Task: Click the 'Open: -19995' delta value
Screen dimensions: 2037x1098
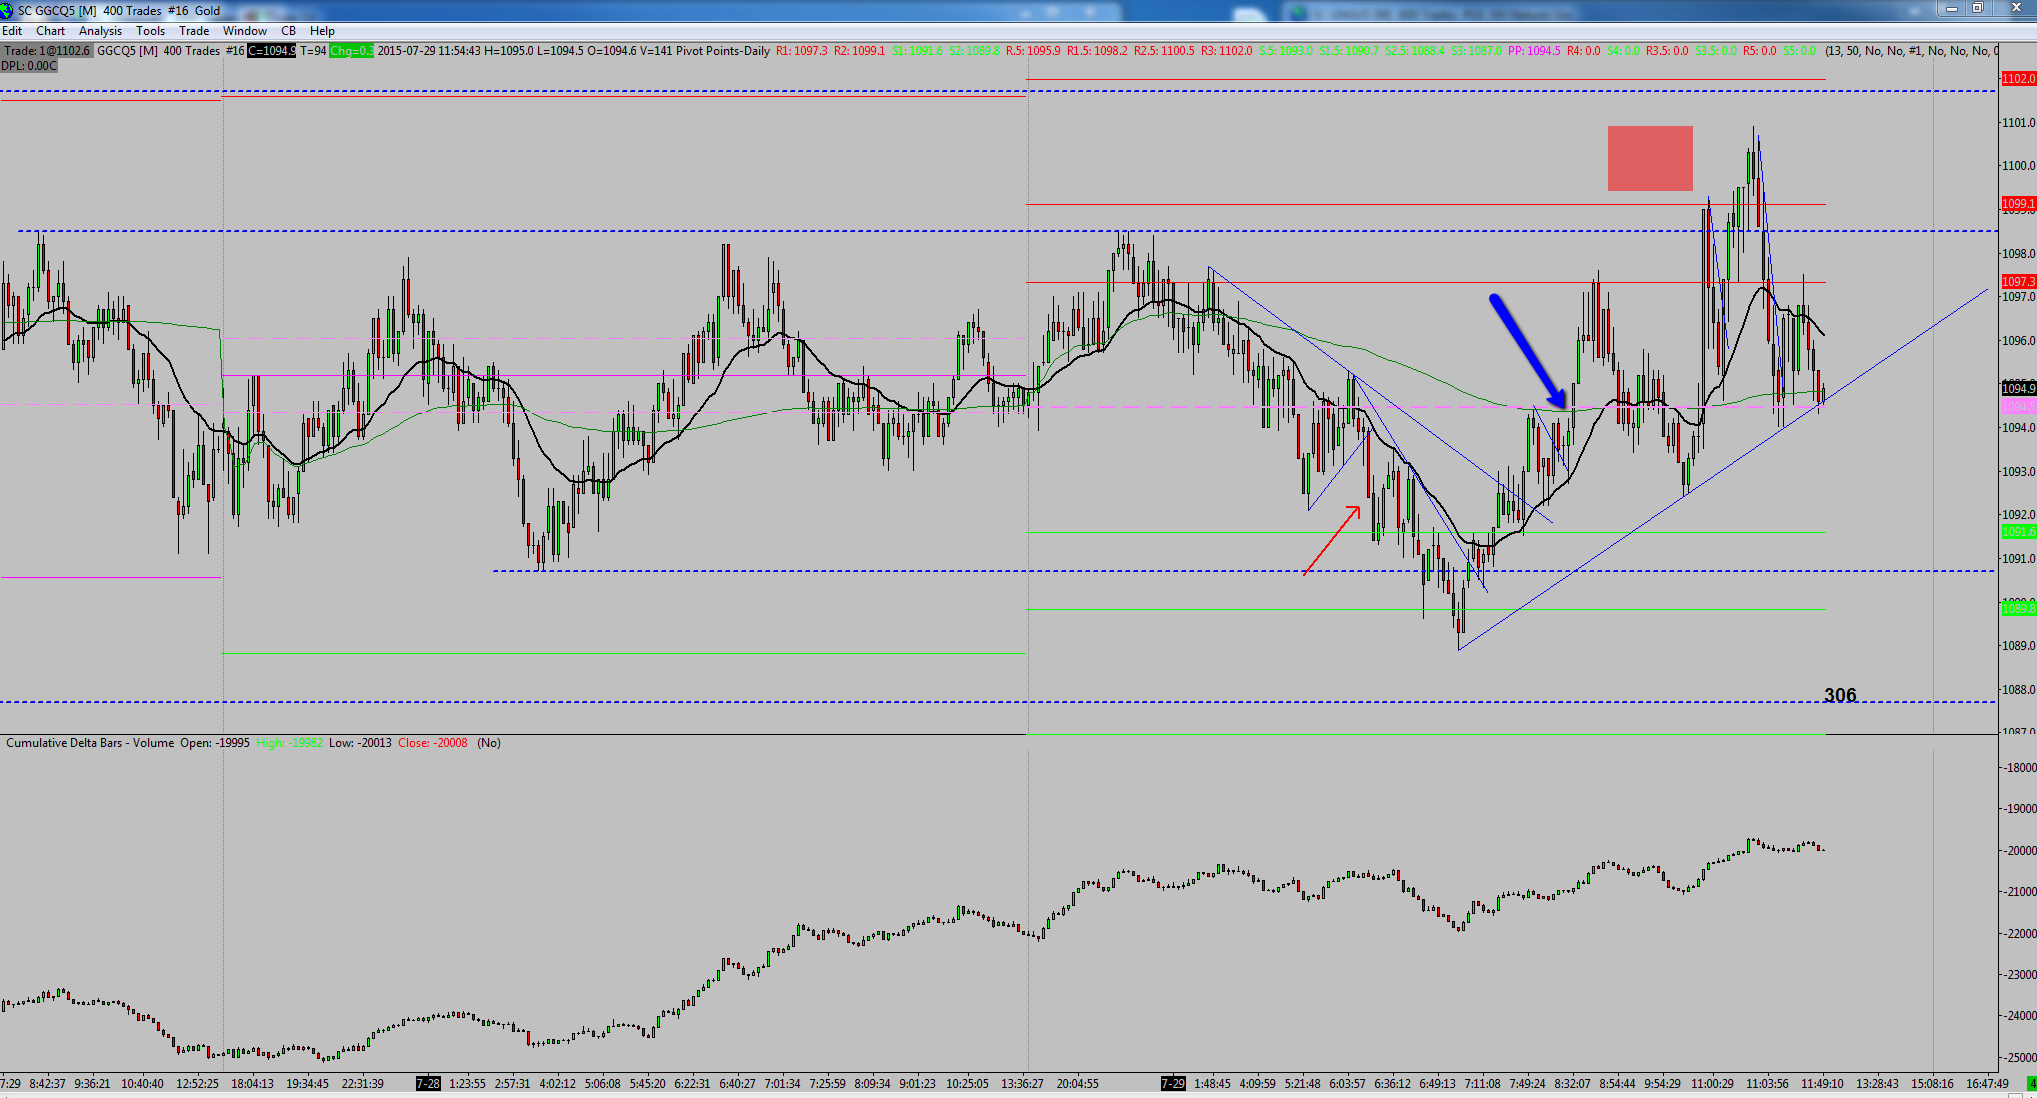Action: pyautogui.click(x=215, y=743)
